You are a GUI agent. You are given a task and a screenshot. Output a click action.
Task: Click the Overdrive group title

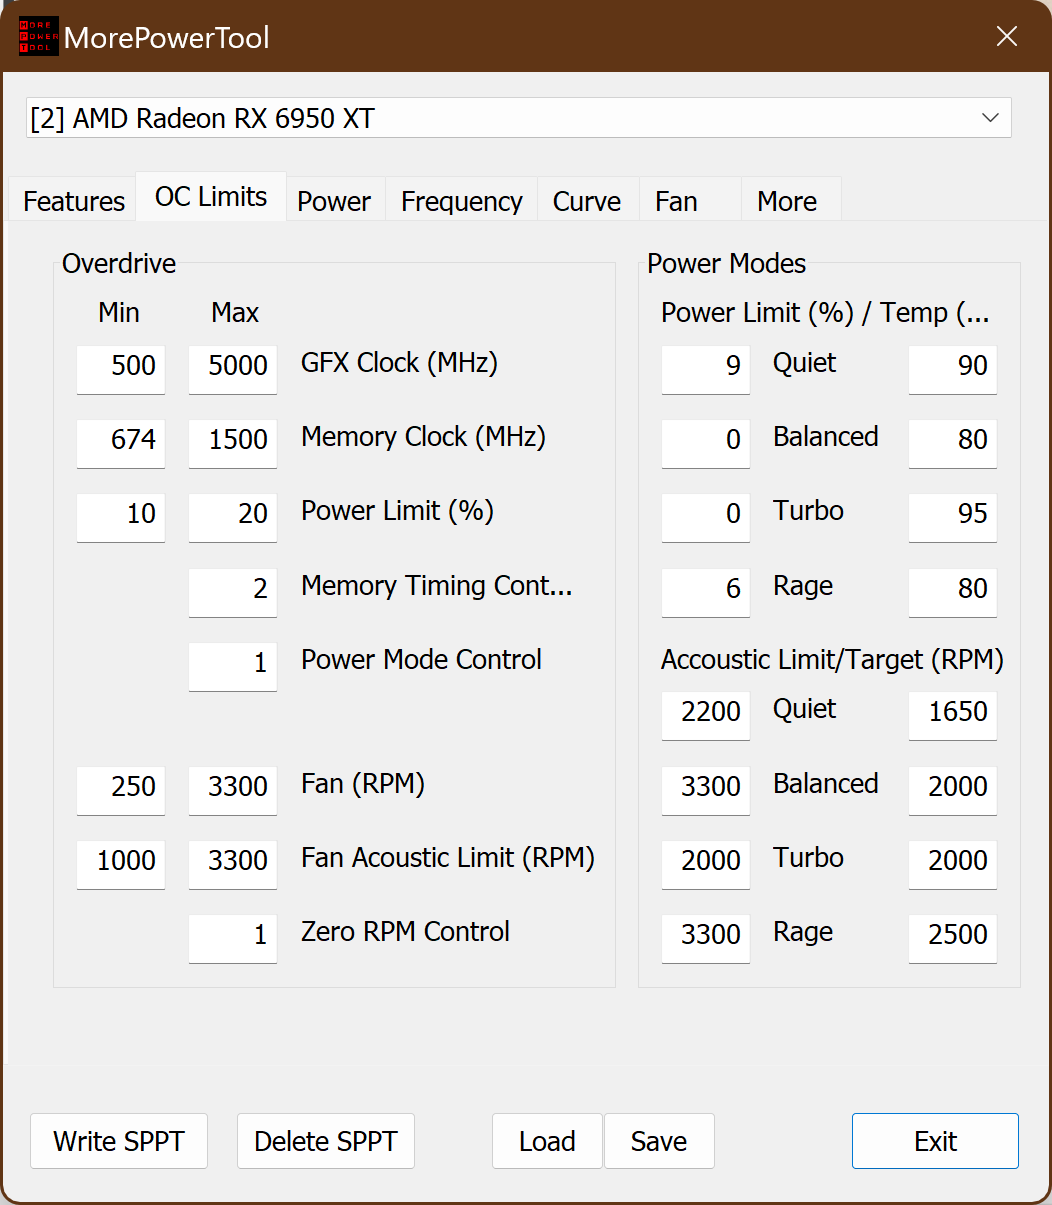click(119, 264)
